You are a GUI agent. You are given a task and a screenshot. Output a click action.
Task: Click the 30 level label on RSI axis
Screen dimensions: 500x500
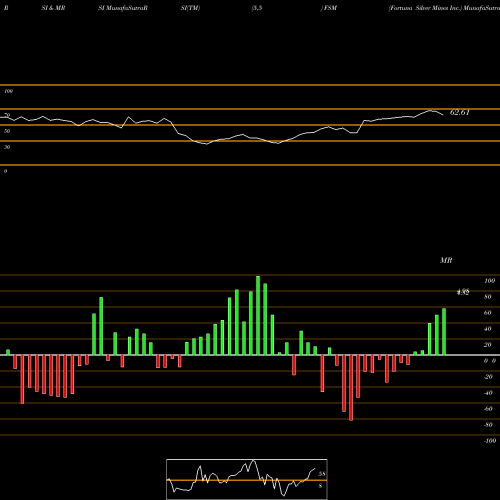(x=7, y=147)
